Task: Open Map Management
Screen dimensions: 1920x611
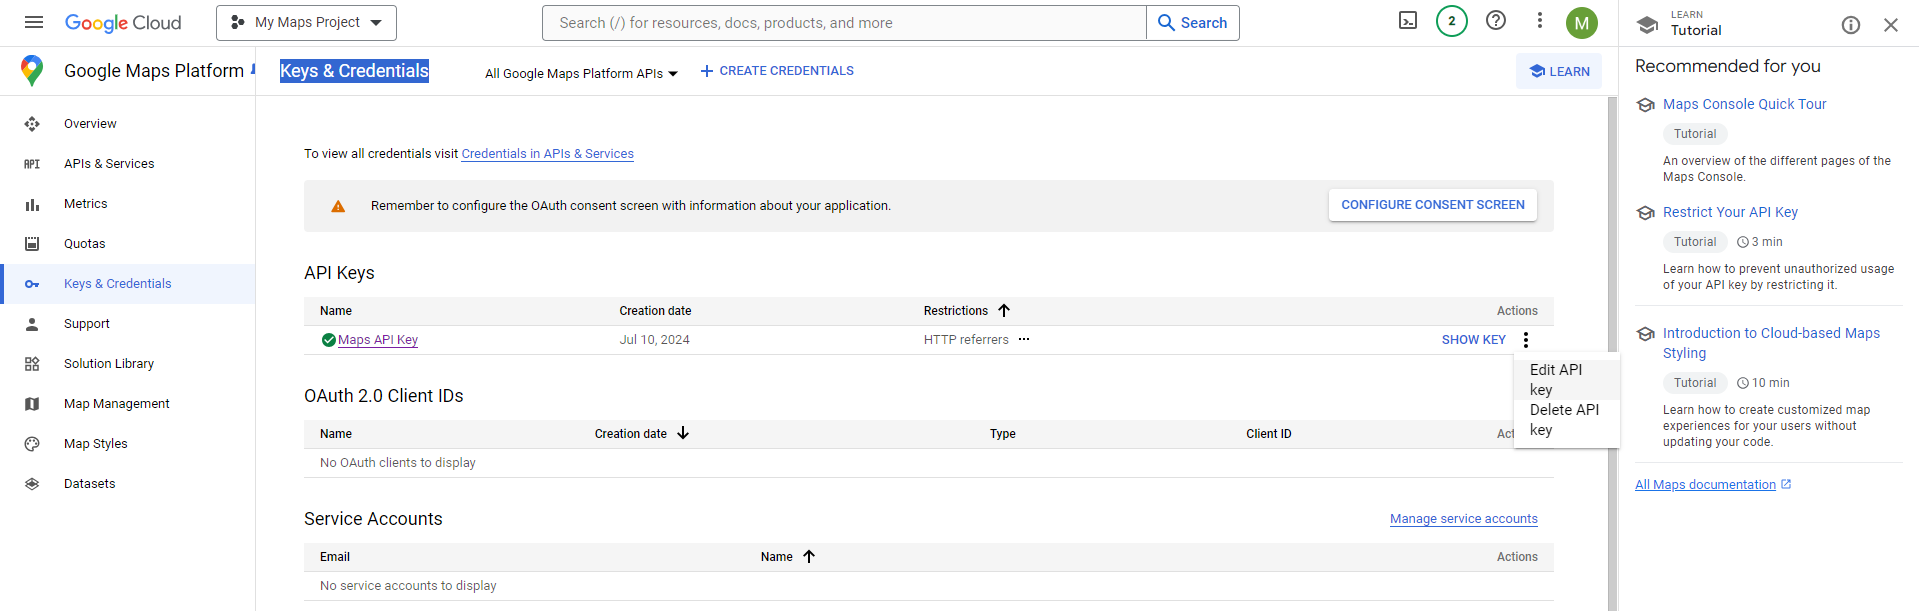Action: (x=117, y=404)
